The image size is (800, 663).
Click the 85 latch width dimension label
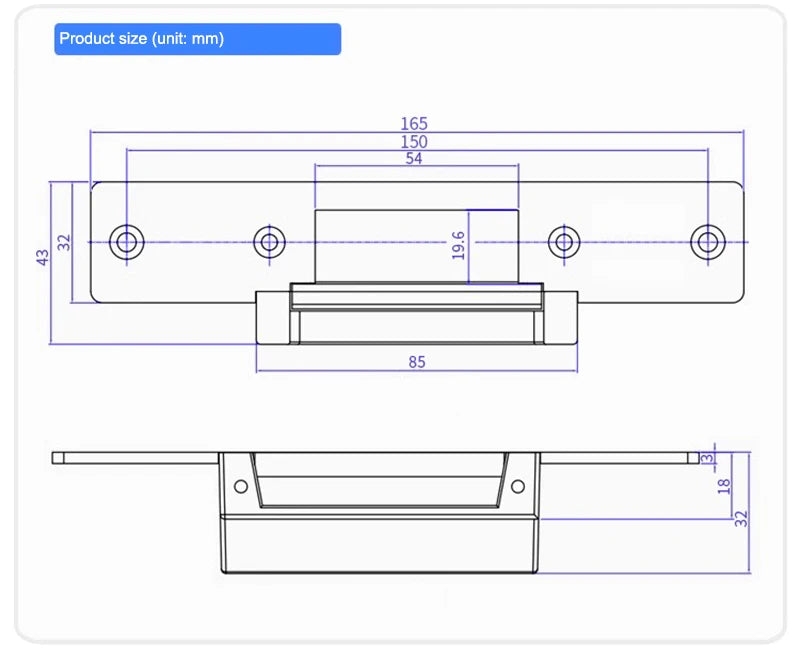[417, 362]
